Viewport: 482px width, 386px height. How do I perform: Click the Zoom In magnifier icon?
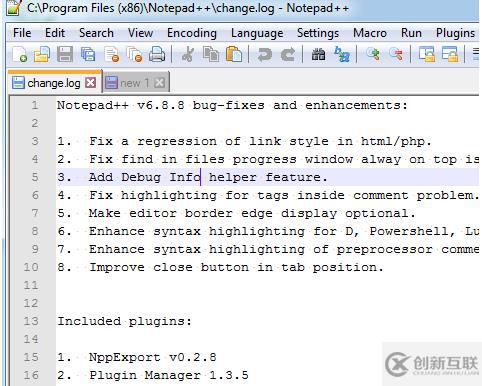[x=373, y=54]
